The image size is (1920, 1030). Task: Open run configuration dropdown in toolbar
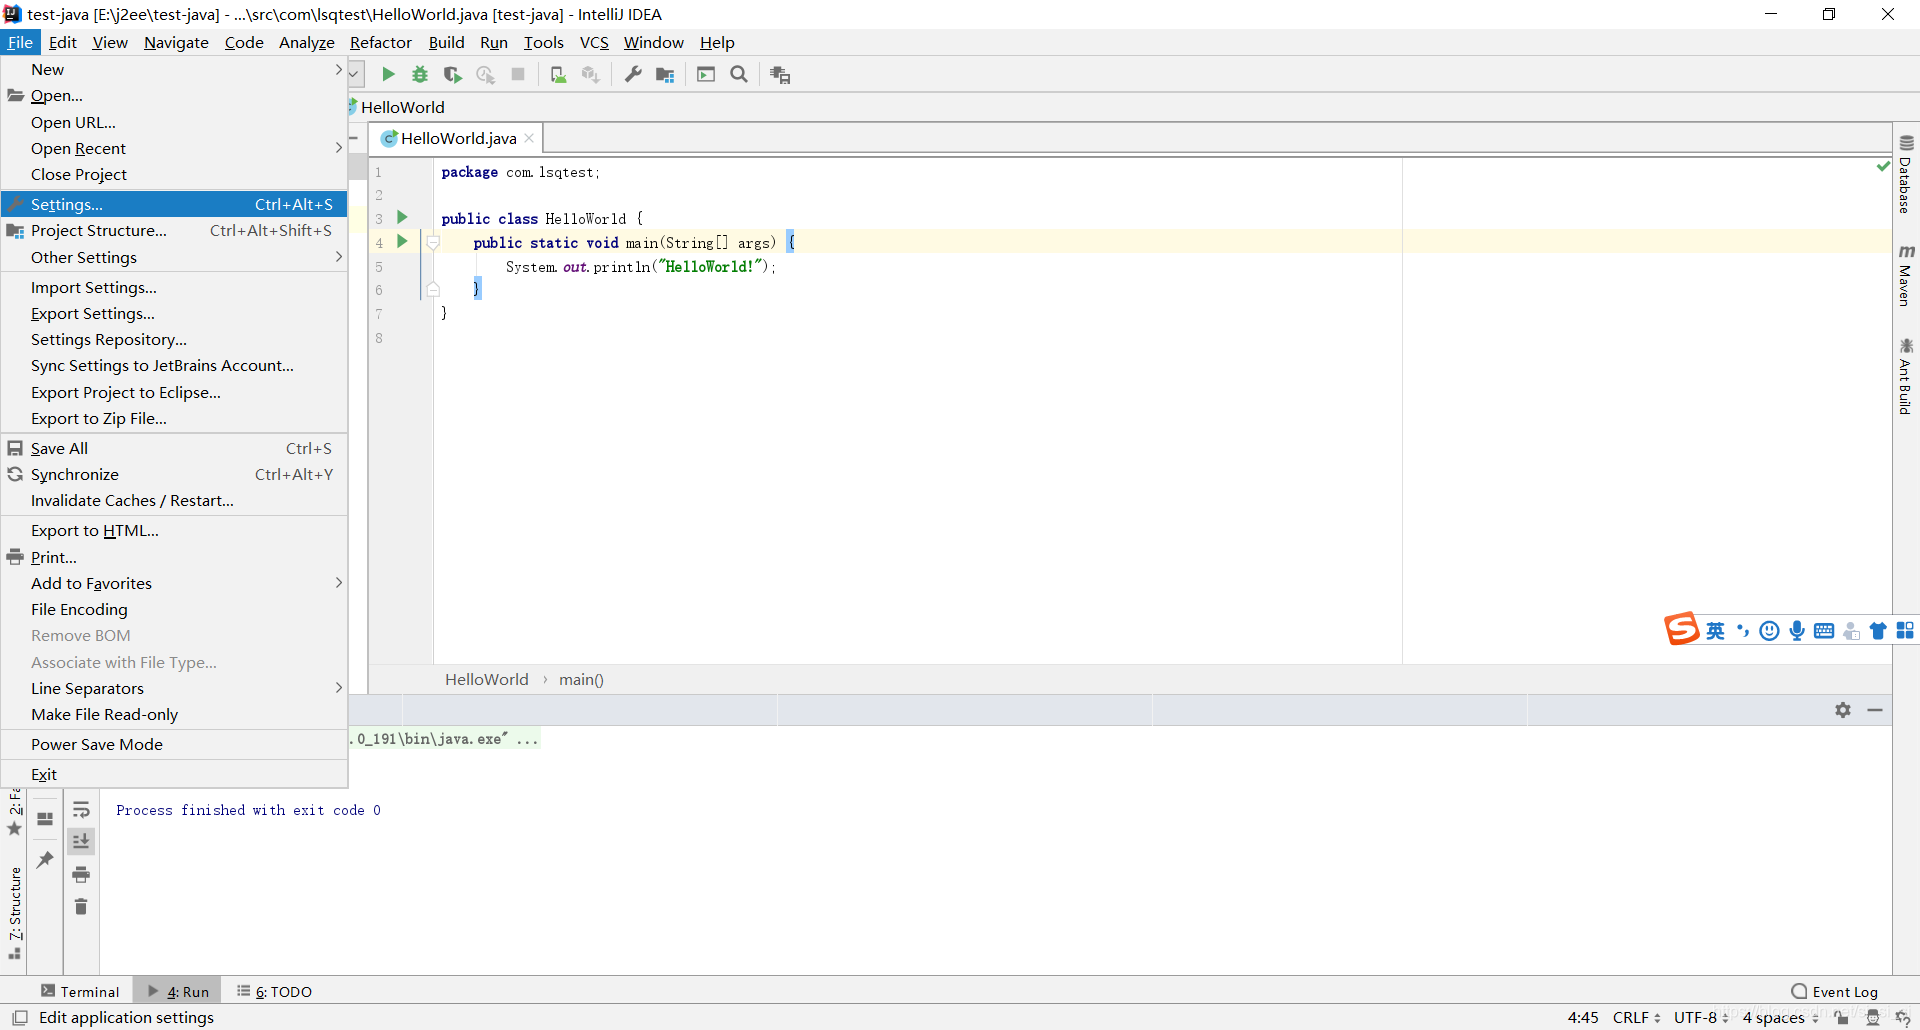tap(354, 74)
